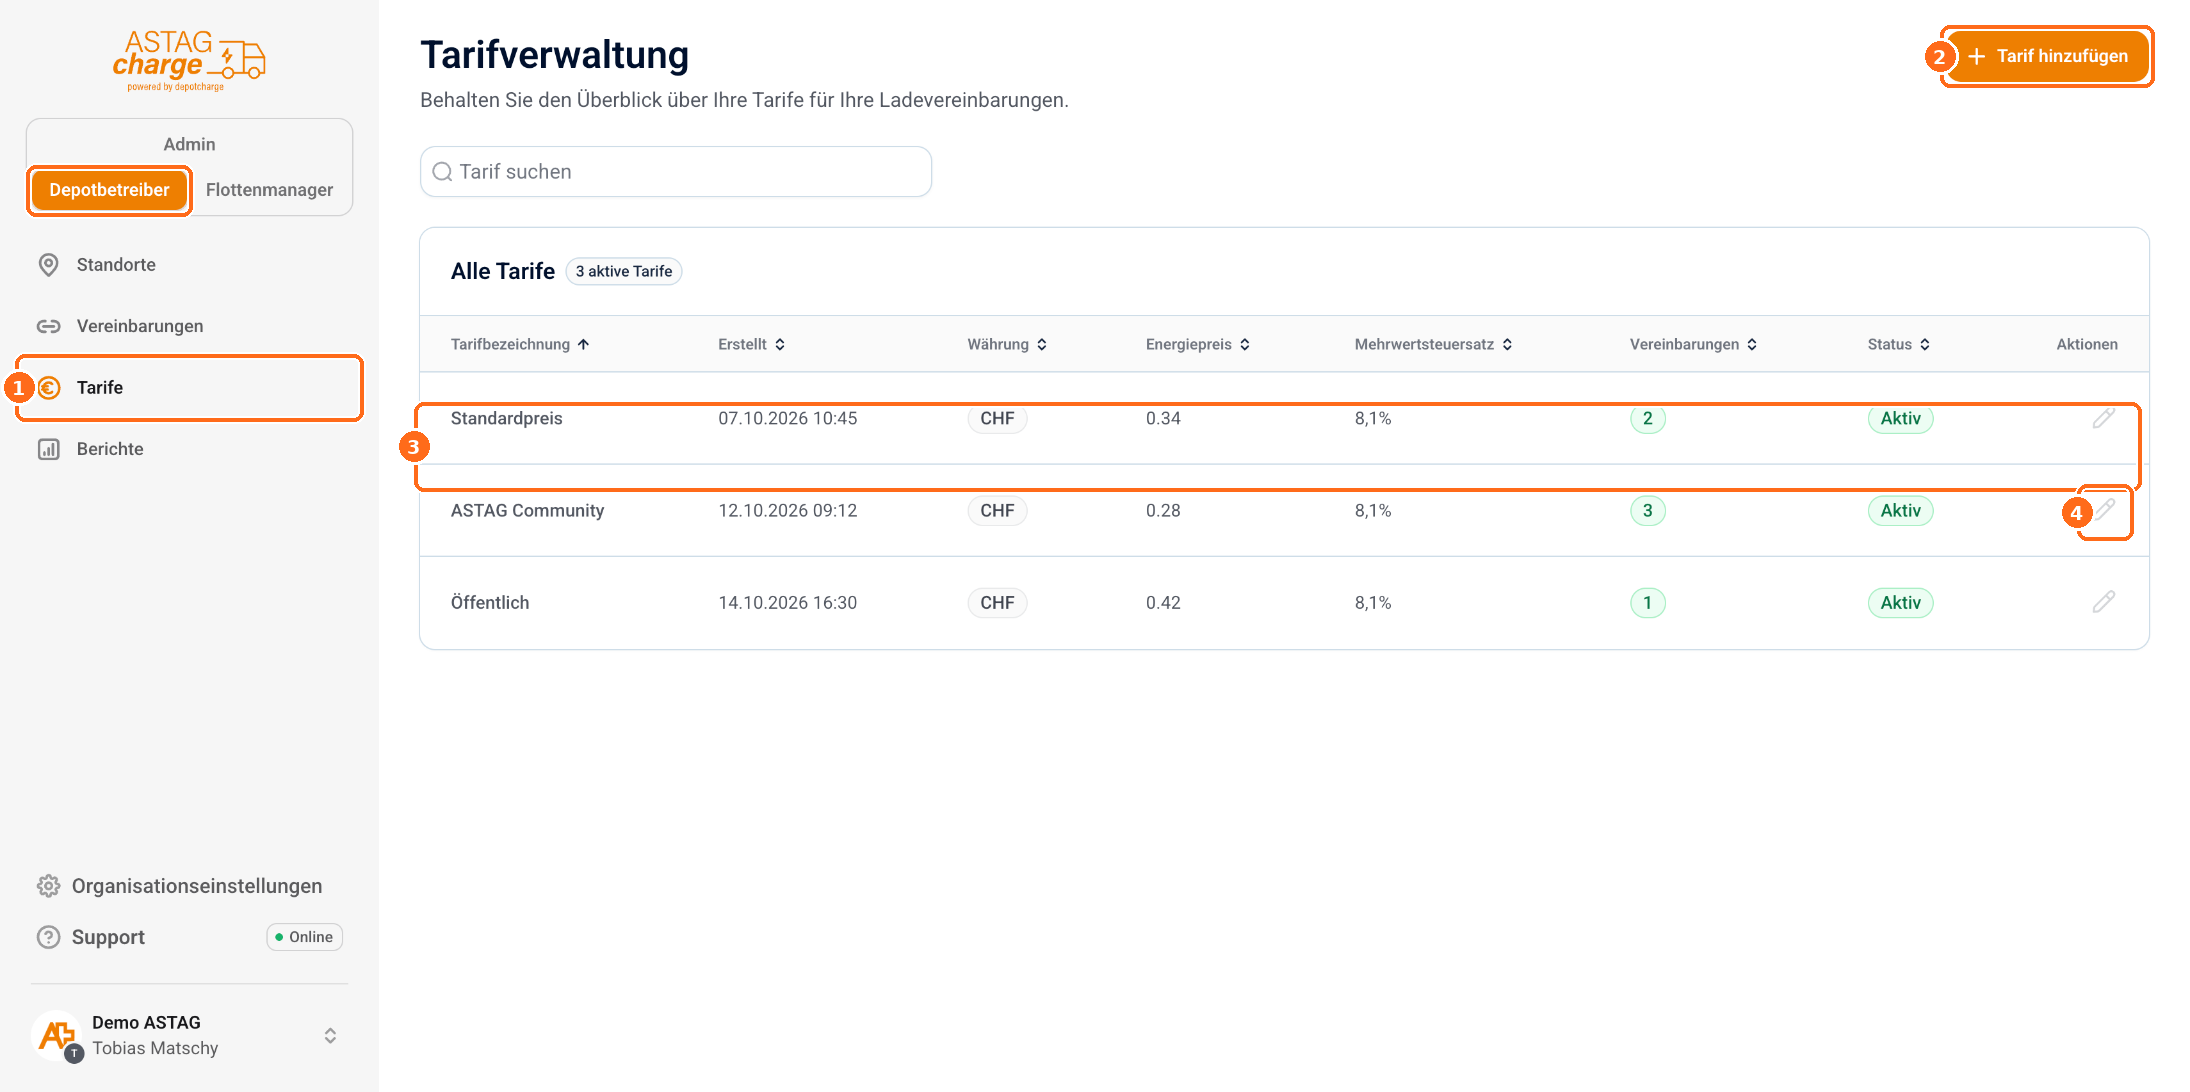Sort by Tarifbezeichnung column arrow
2190x1092 pixels.
click(x=583, y=344)
